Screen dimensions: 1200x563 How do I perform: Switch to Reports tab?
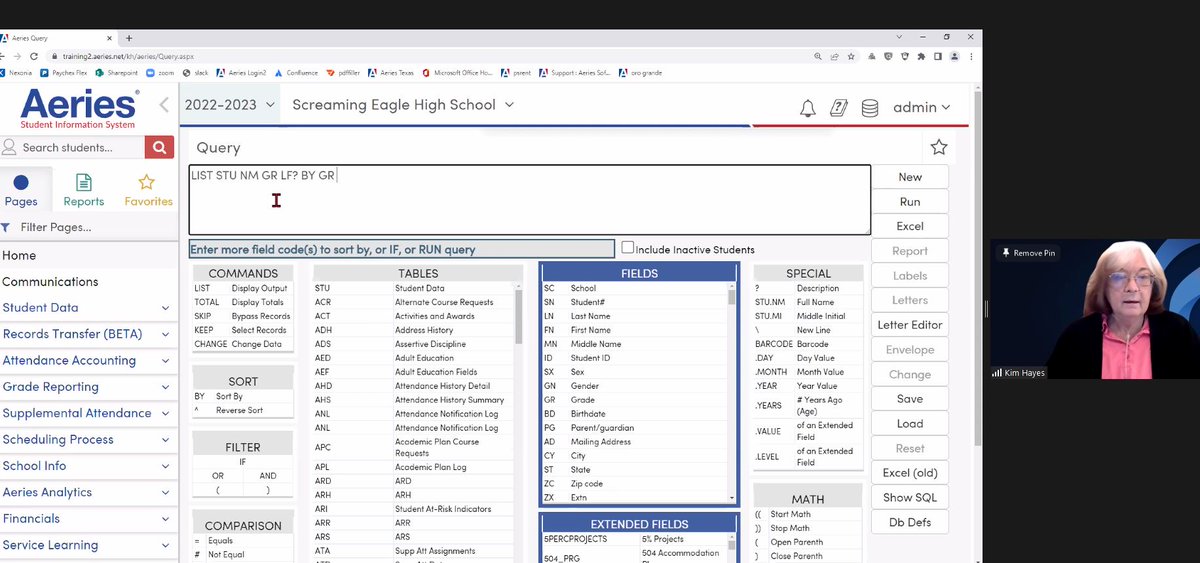84,190
